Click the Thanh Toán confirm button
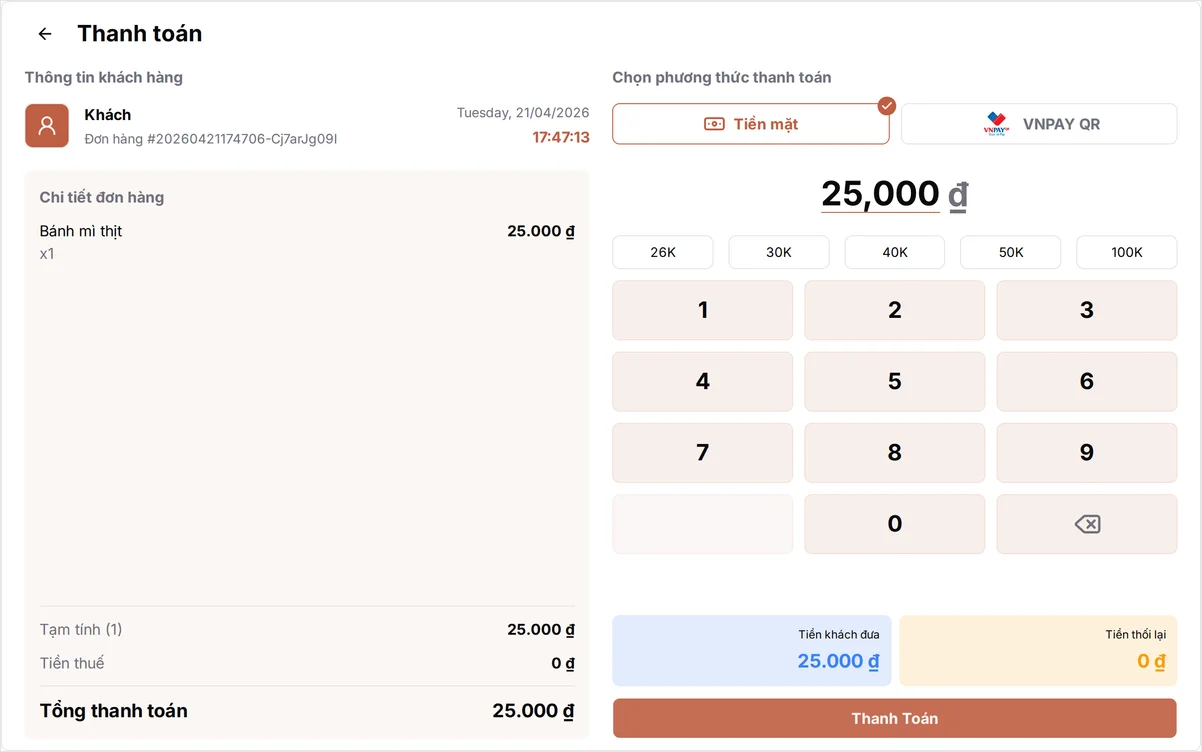Image resolution: width=1202 pixels, height=752 pixels. pyautogui.click(x=895, y=718)
